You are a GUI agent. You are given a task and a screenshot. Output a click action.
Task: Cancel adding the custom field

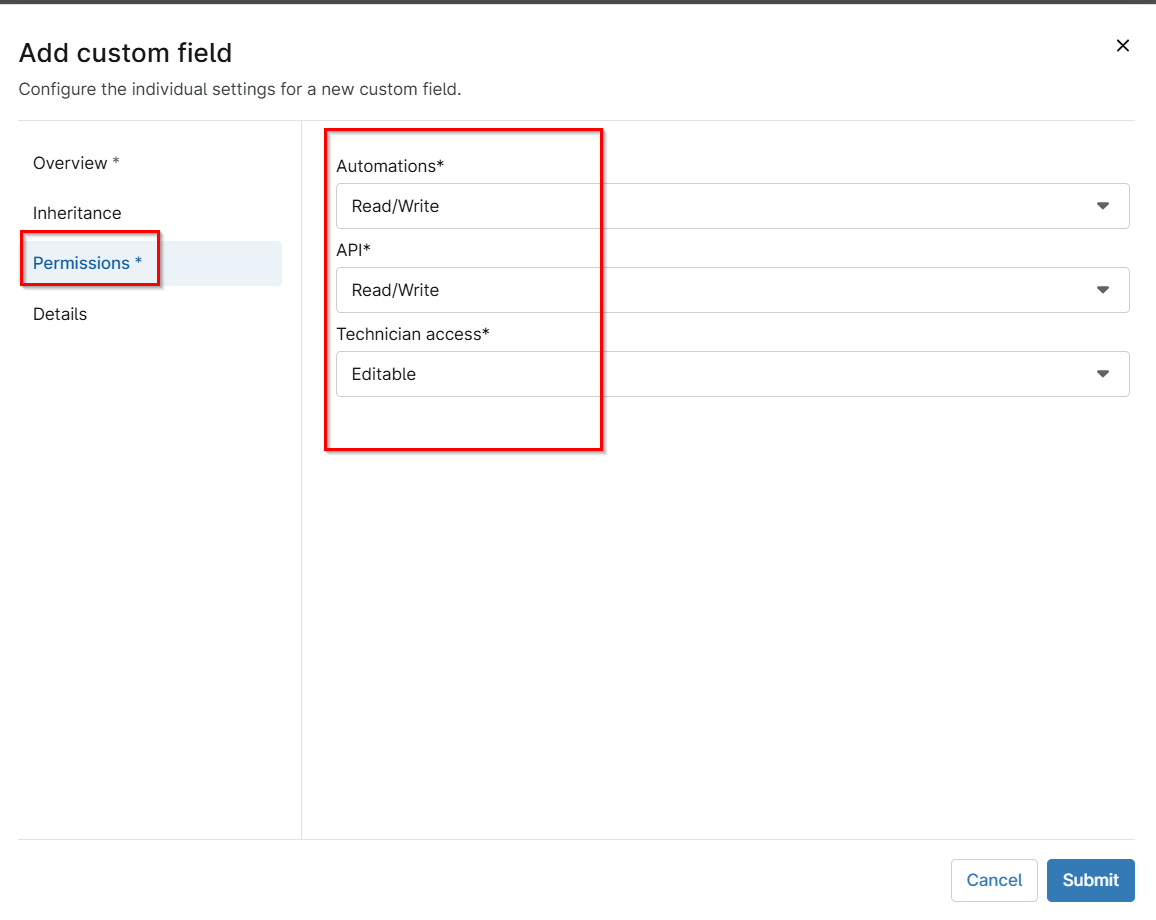tap(994, 880)
